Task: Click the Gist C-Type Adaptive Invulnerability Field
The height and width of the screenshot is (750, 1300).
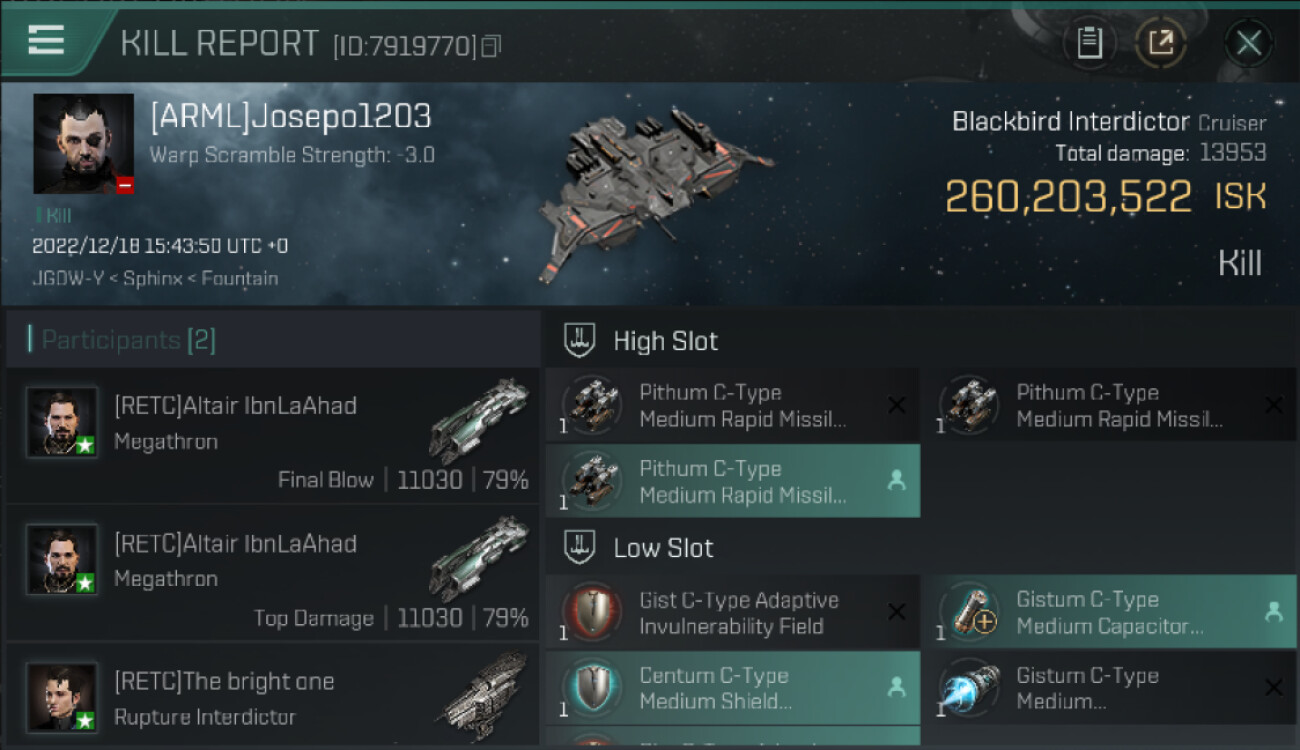Action: coord(732,613)
